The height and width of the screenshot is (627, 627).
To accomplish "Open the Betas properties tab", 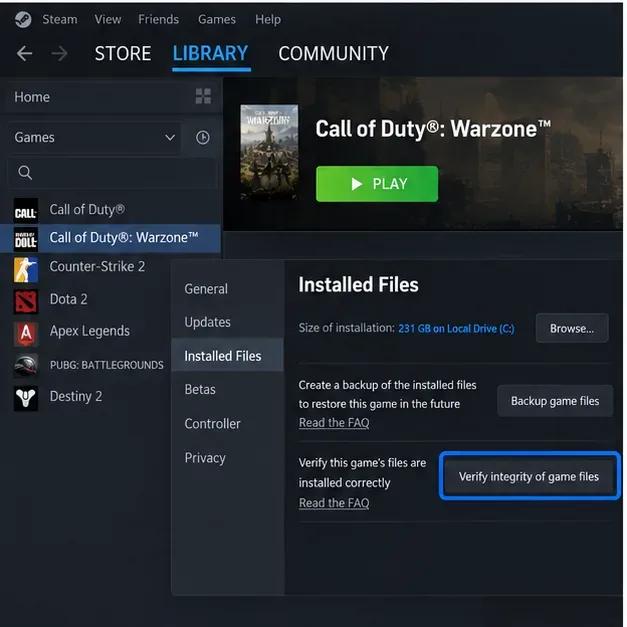I will 228,389.
